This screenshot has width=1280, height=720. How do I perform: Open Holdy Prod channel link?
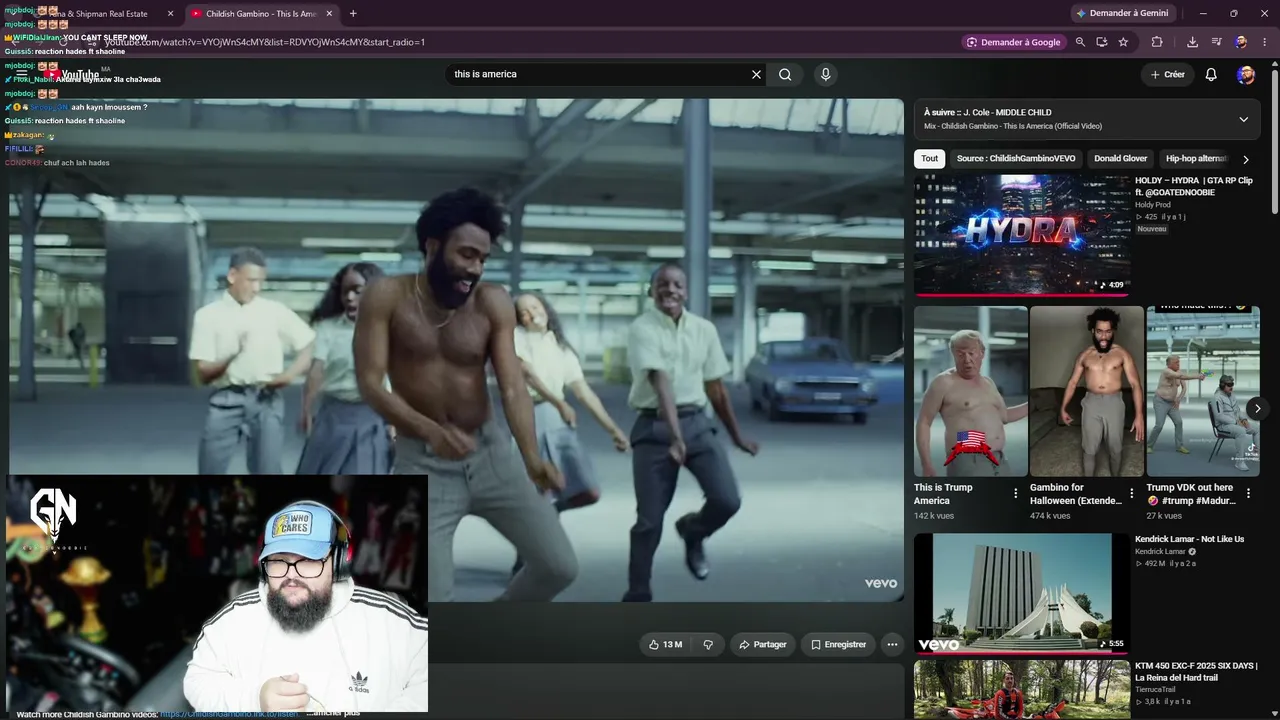[x=1153, y=205]
